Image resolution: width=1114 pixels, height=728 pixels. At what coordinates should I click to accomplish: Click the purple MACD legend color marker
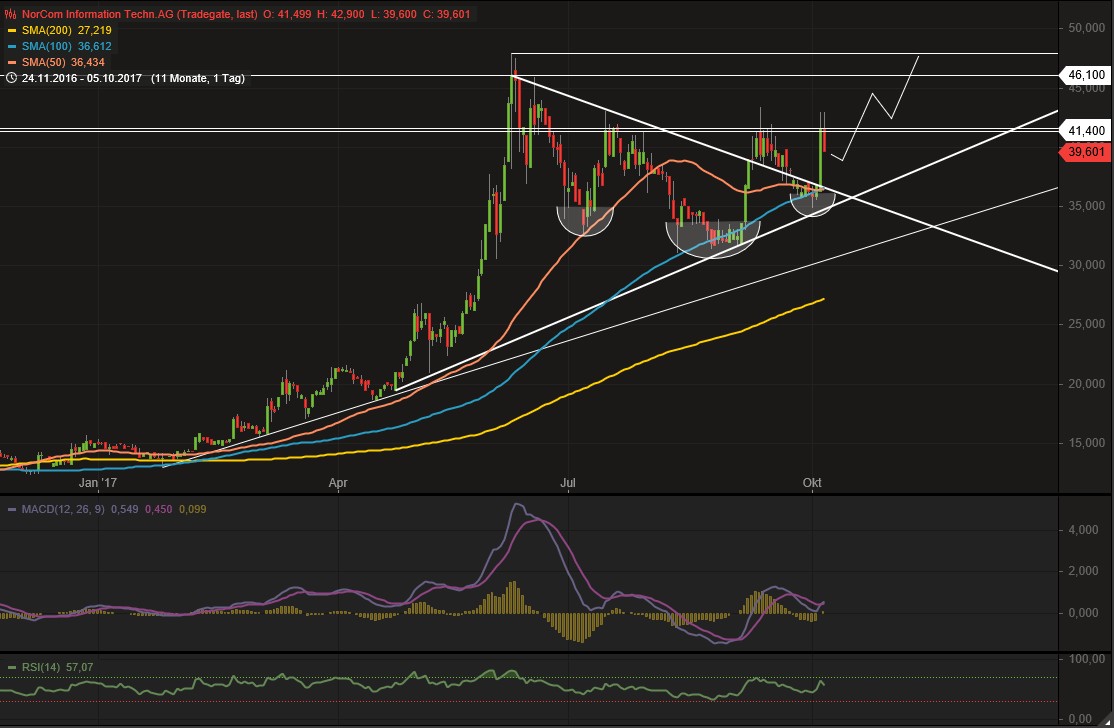point(11,509)
